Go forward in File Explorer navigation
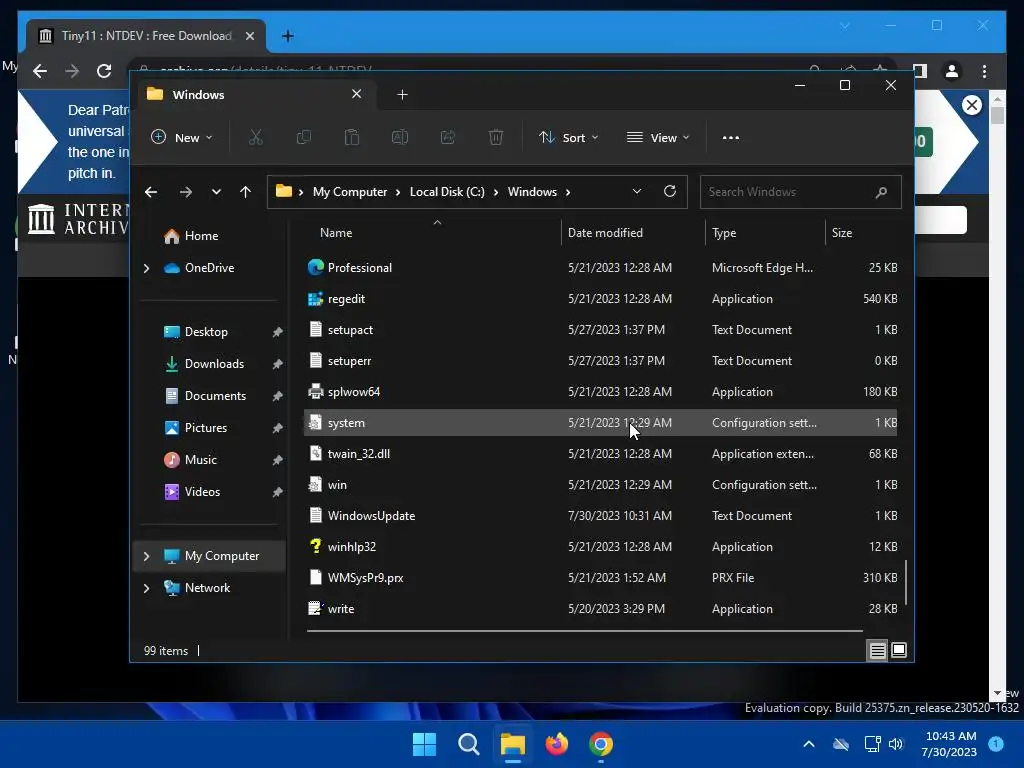 coord(185,192)
